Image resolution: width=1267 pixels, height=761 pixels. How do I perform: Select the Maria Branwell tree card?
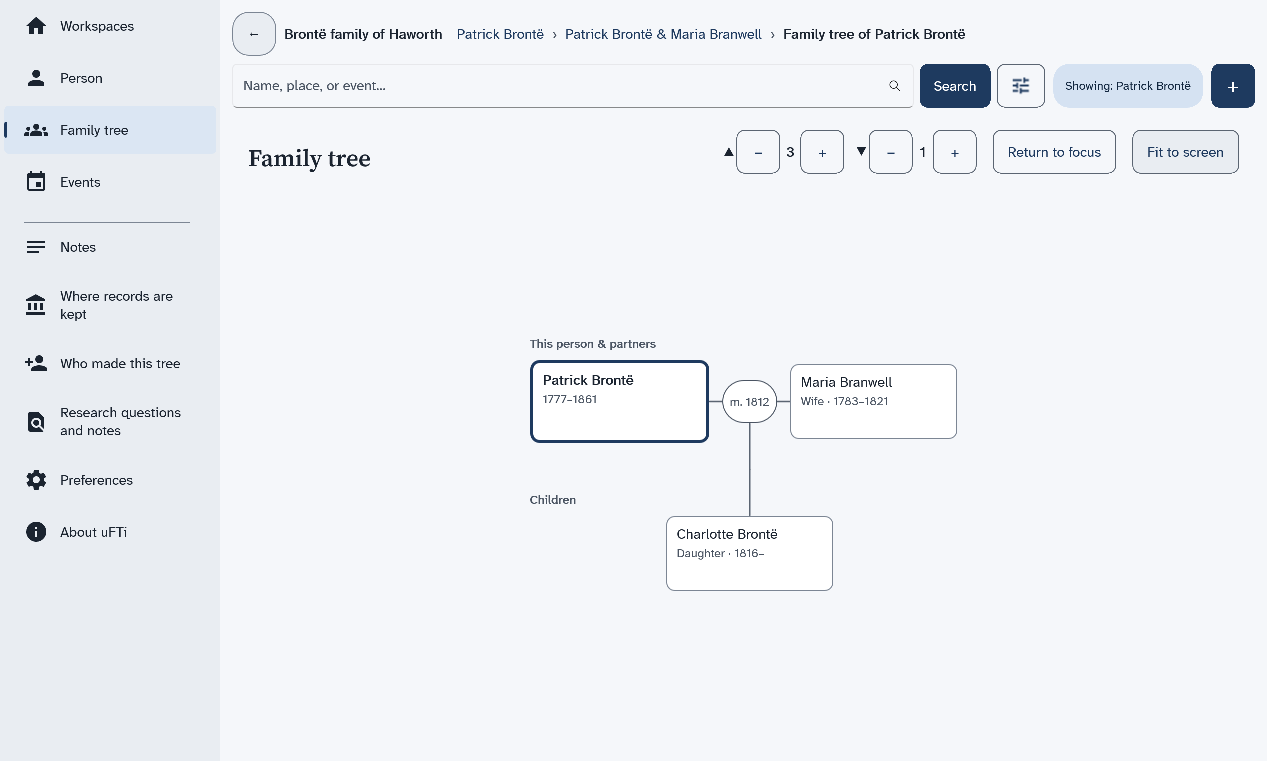(873, 401)
